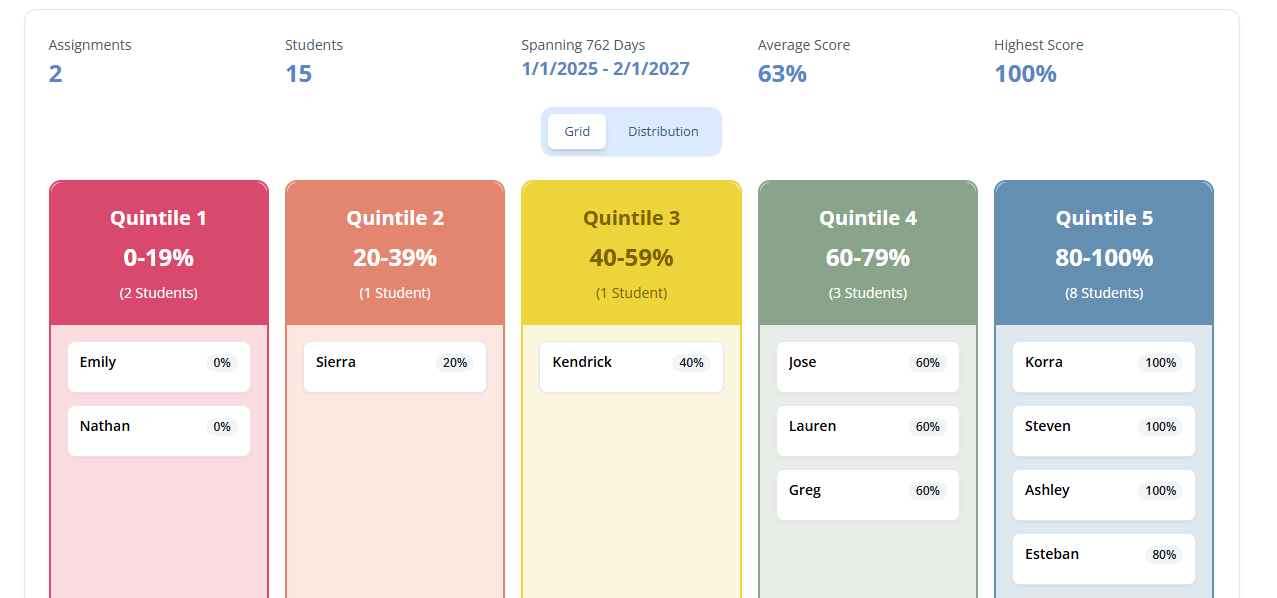Open Nathan's student card
The height and width of the screenshot is (598, 1277).
pos(159,431)
